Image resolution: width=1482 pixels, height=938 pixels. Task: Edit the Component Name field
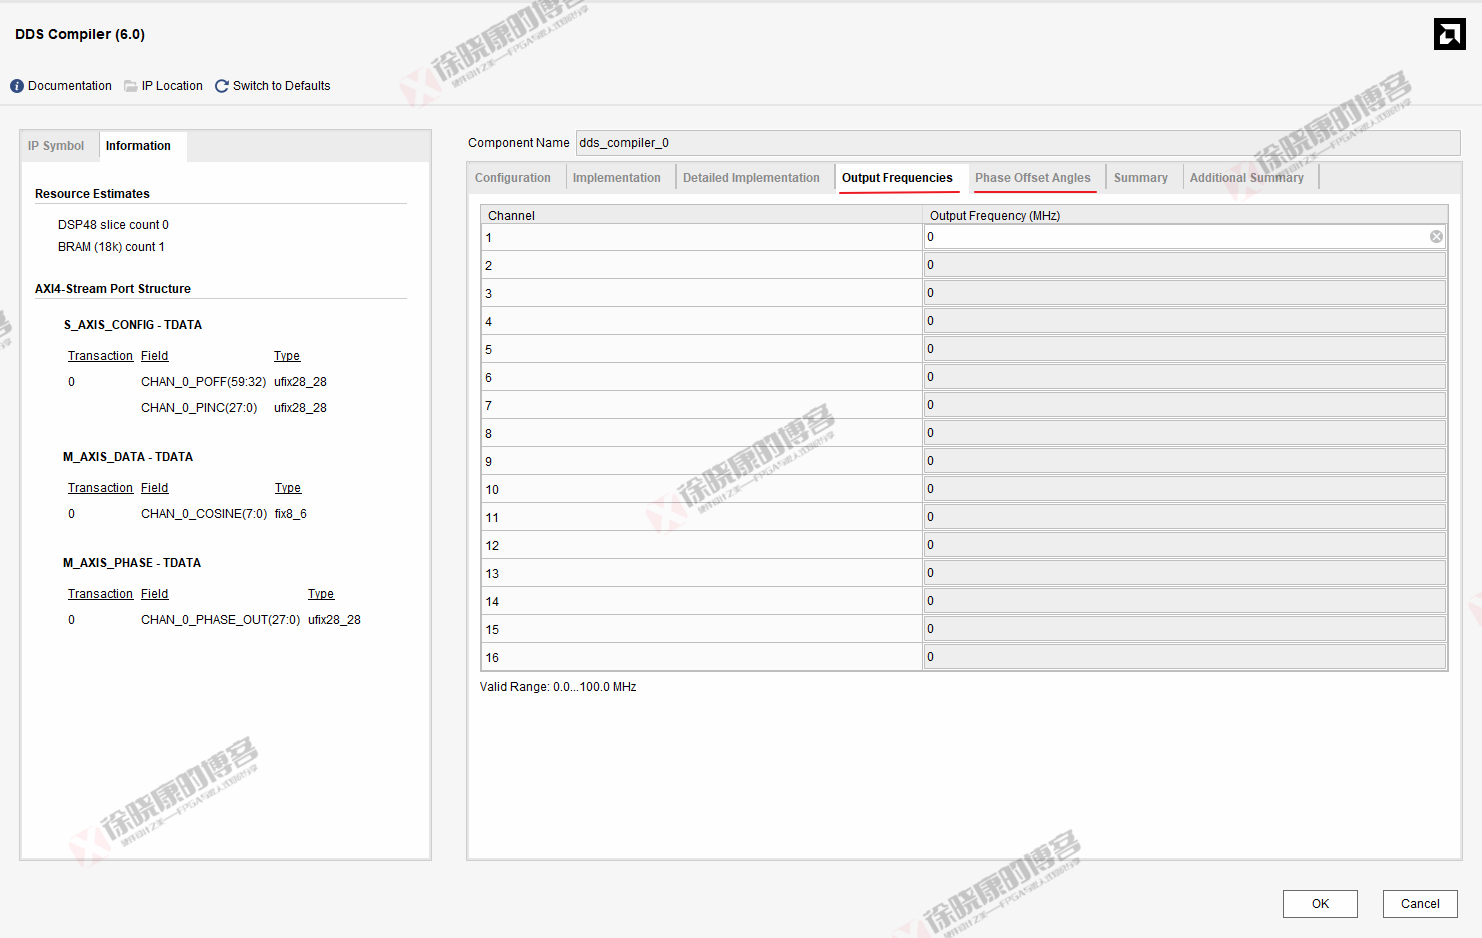[1016, 143]
